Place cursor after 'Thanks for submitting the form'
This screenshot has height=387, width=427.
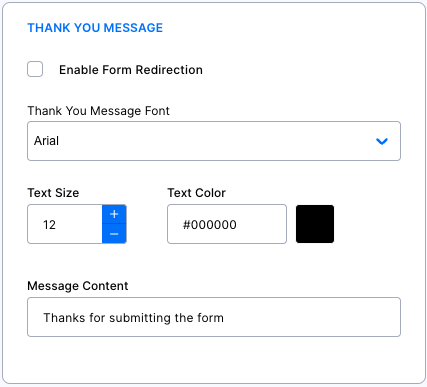coord(225,318)
